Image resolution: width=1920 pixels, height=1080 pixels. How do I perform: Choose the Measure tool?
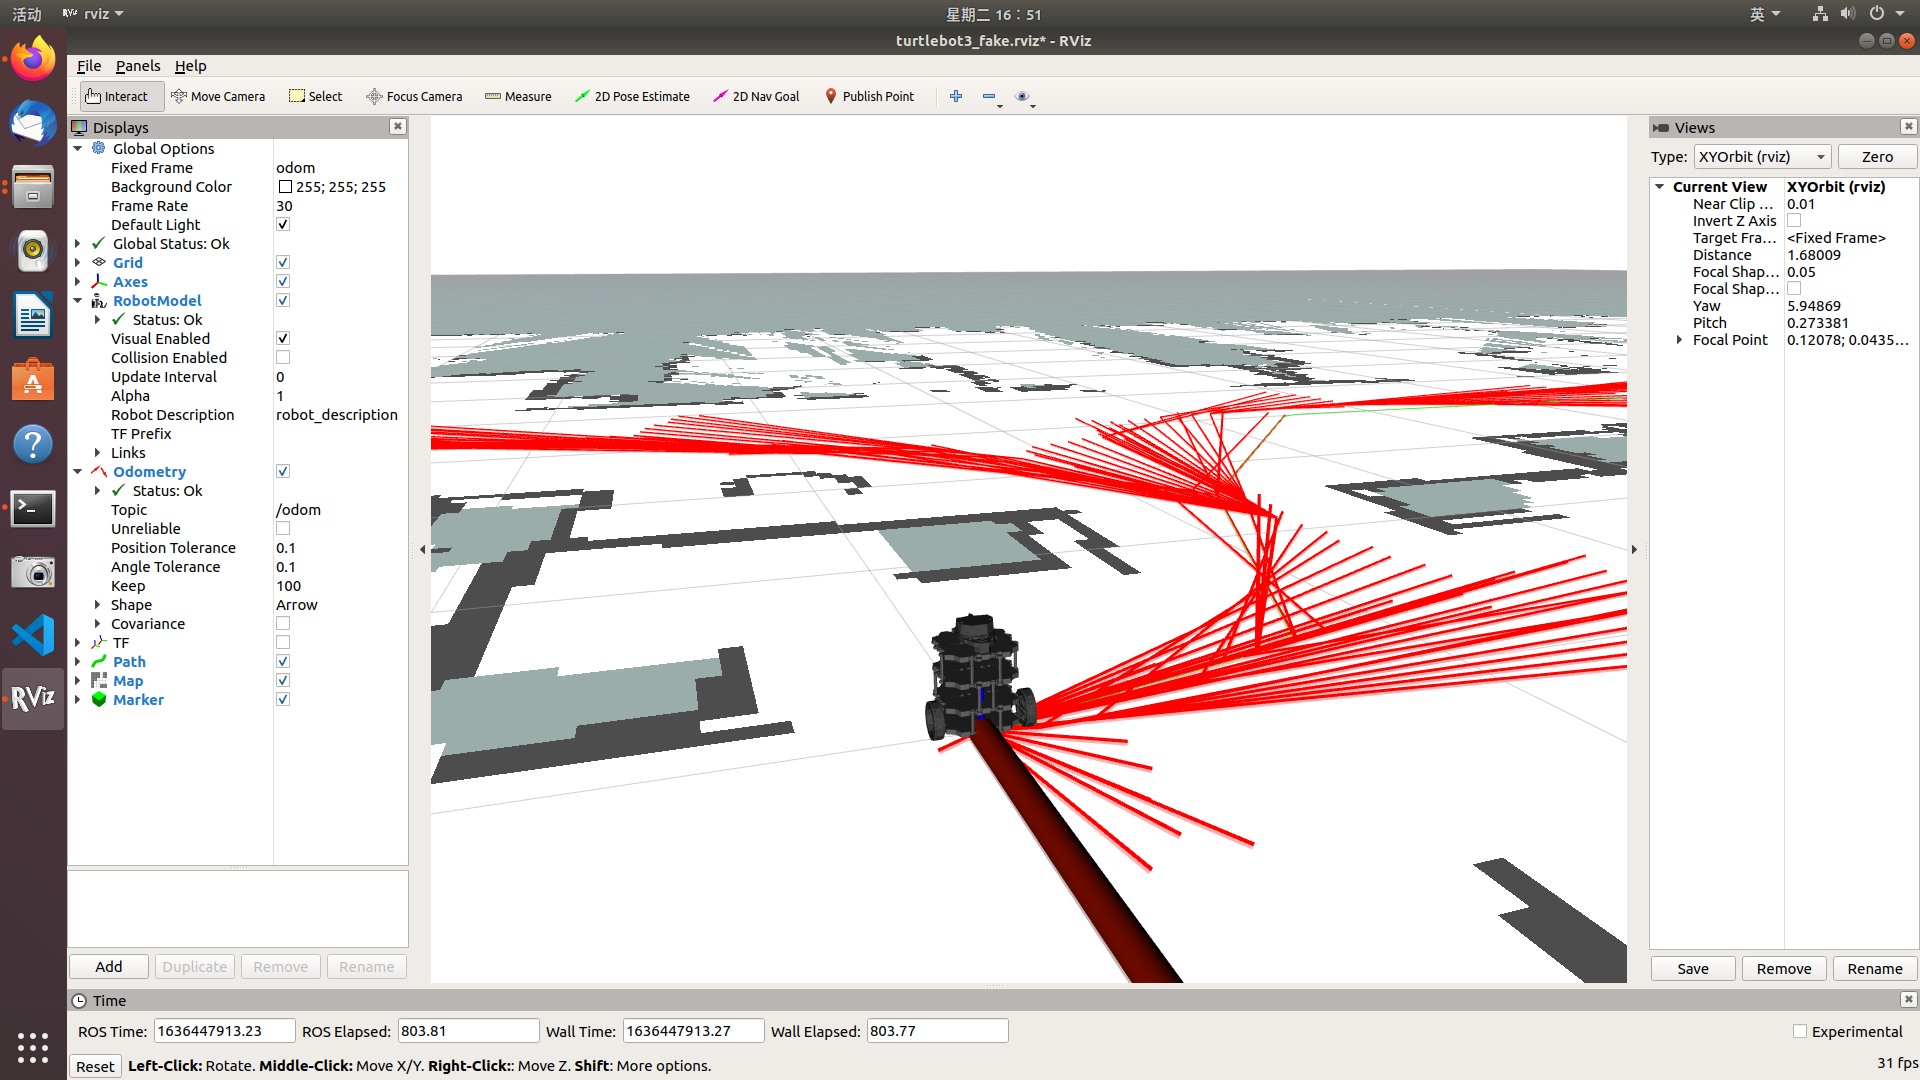click(x=518, y=96)
